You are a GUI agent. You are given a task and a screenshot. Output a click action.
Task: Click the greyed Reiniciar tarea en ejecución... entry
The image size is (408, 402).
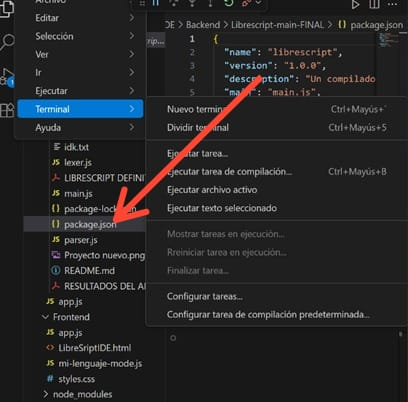277,252
